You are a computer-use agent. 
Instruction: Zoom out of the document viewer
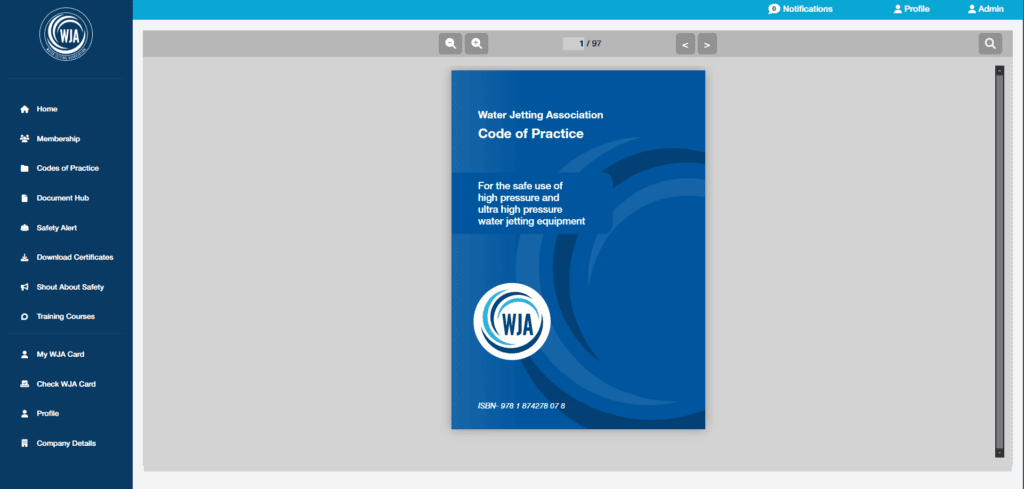click(x=451, y=43)
